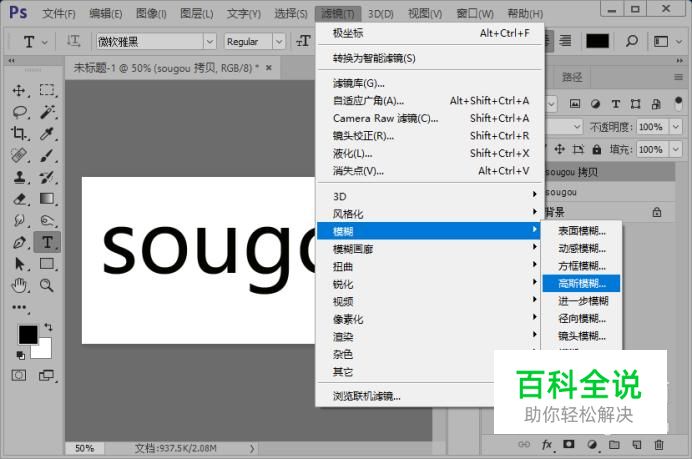Select the Zoom tool
The height and width of the screenshot is (459, 692).
click(47, 286)
